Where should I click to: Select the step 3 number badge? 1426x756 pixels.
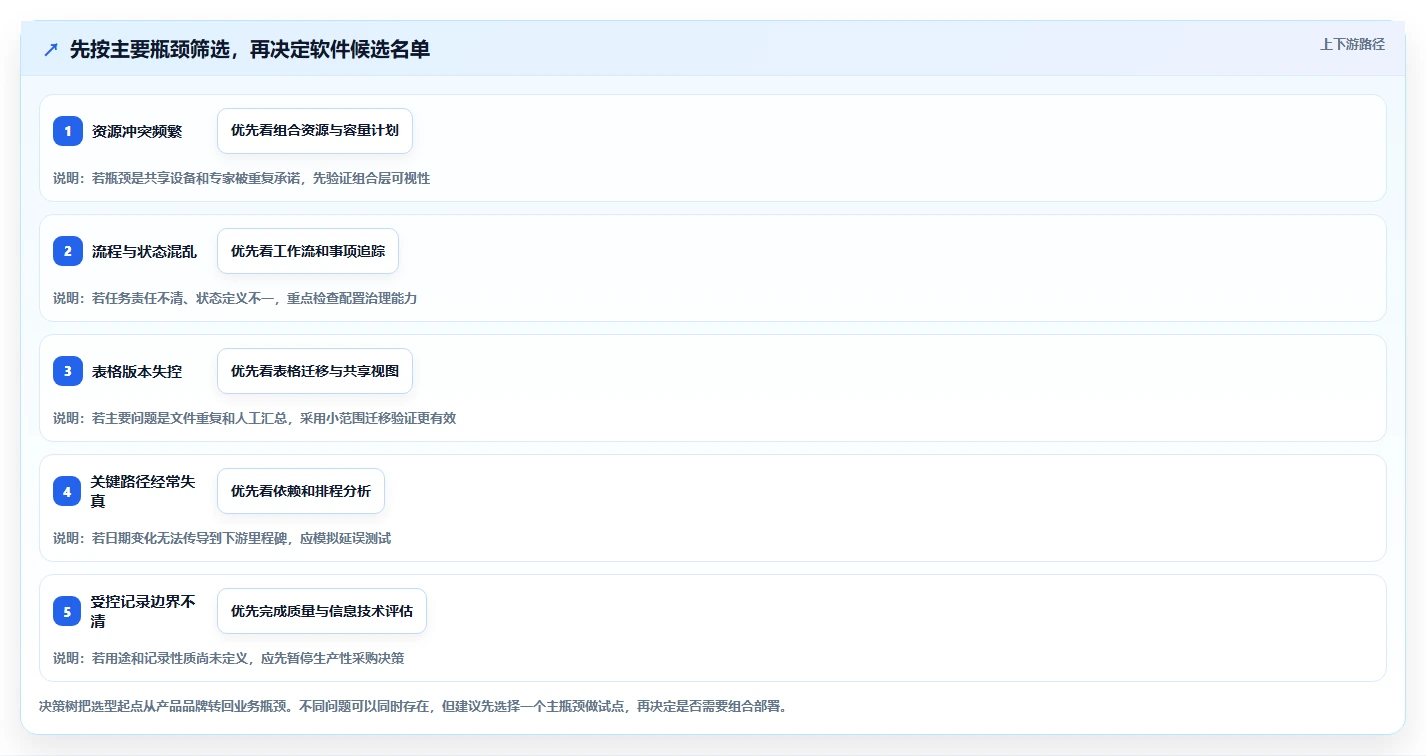(68, 371)
